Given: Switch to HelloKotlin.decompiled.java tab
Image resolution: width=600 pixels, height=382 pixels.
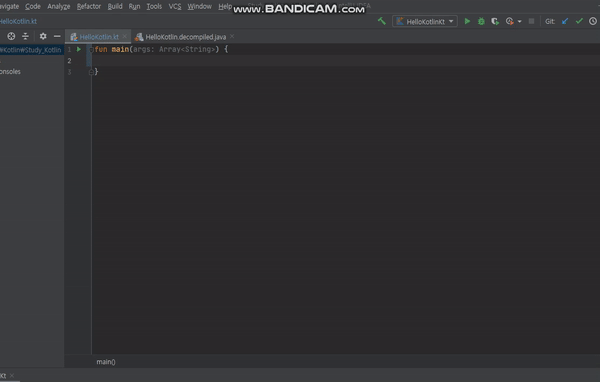Looking at the screenshot, I should [x=186, y=37].
